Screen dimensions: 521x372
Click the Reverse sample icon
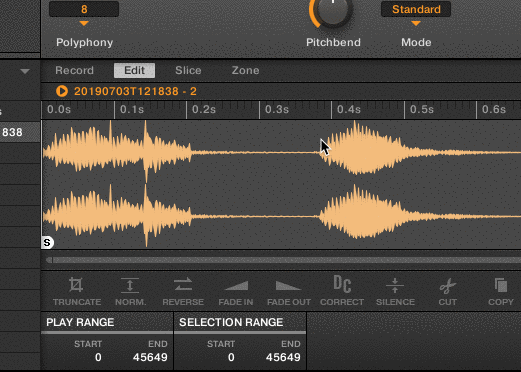pos(183,285)
